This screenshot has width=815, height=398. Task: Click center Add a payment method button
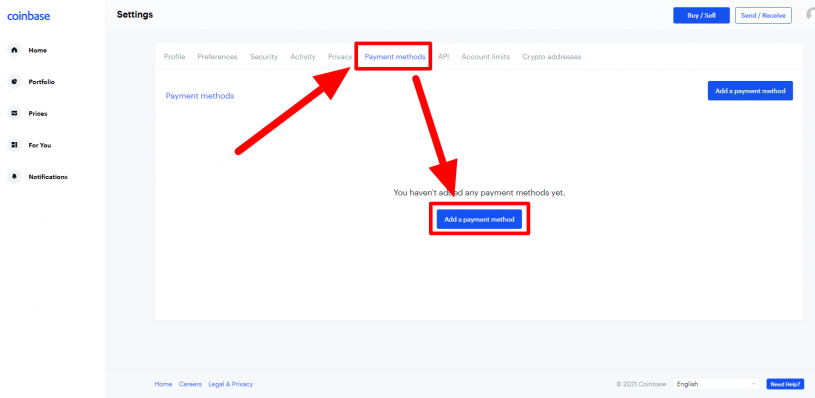pos(479,219)
